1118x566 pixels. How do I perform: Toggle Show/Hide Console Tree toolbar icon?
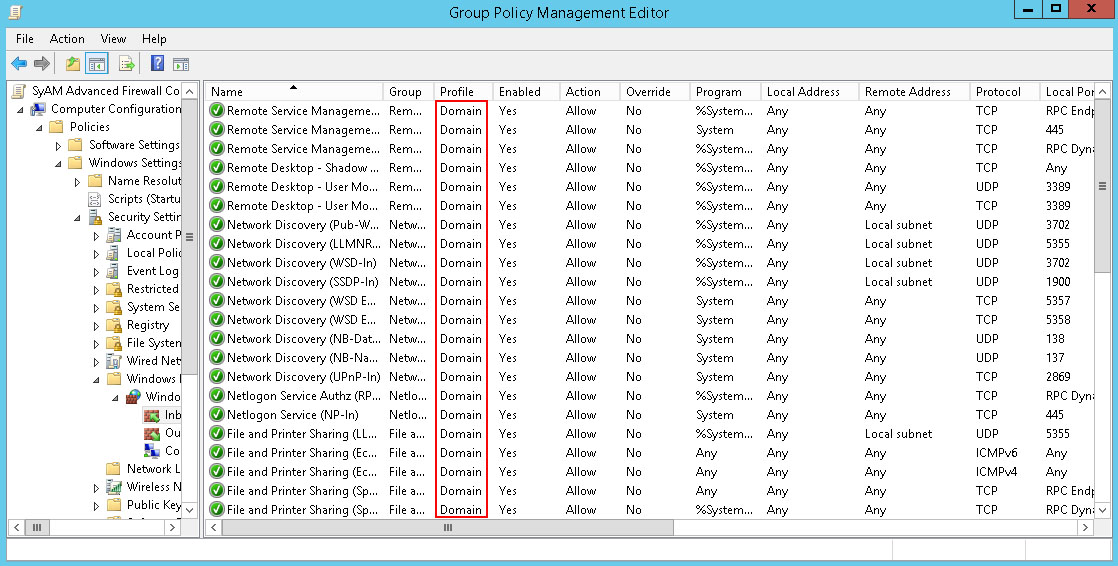[x=97, y=64]
